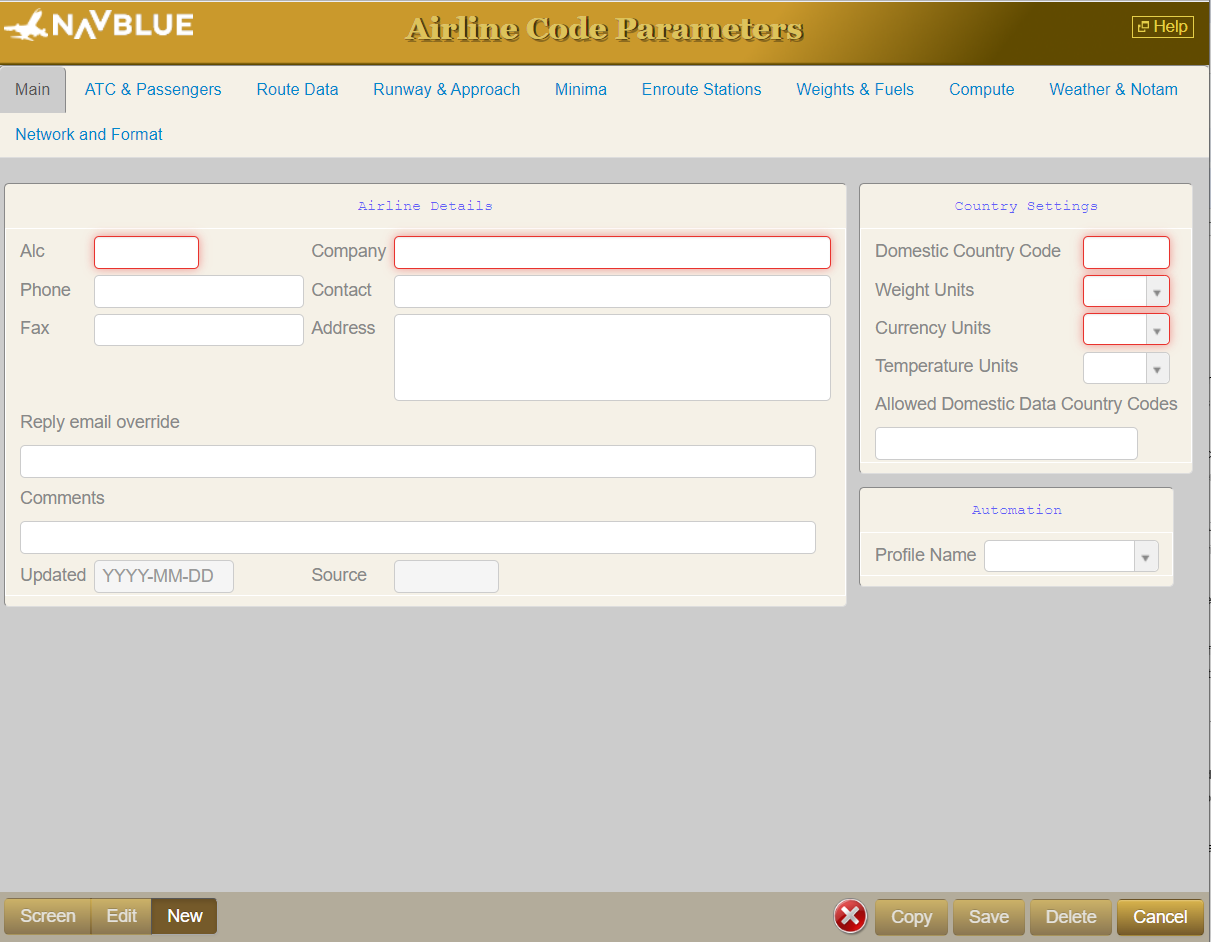Click the Contact input field
1211x942 pixels.
tap(612, 291)
